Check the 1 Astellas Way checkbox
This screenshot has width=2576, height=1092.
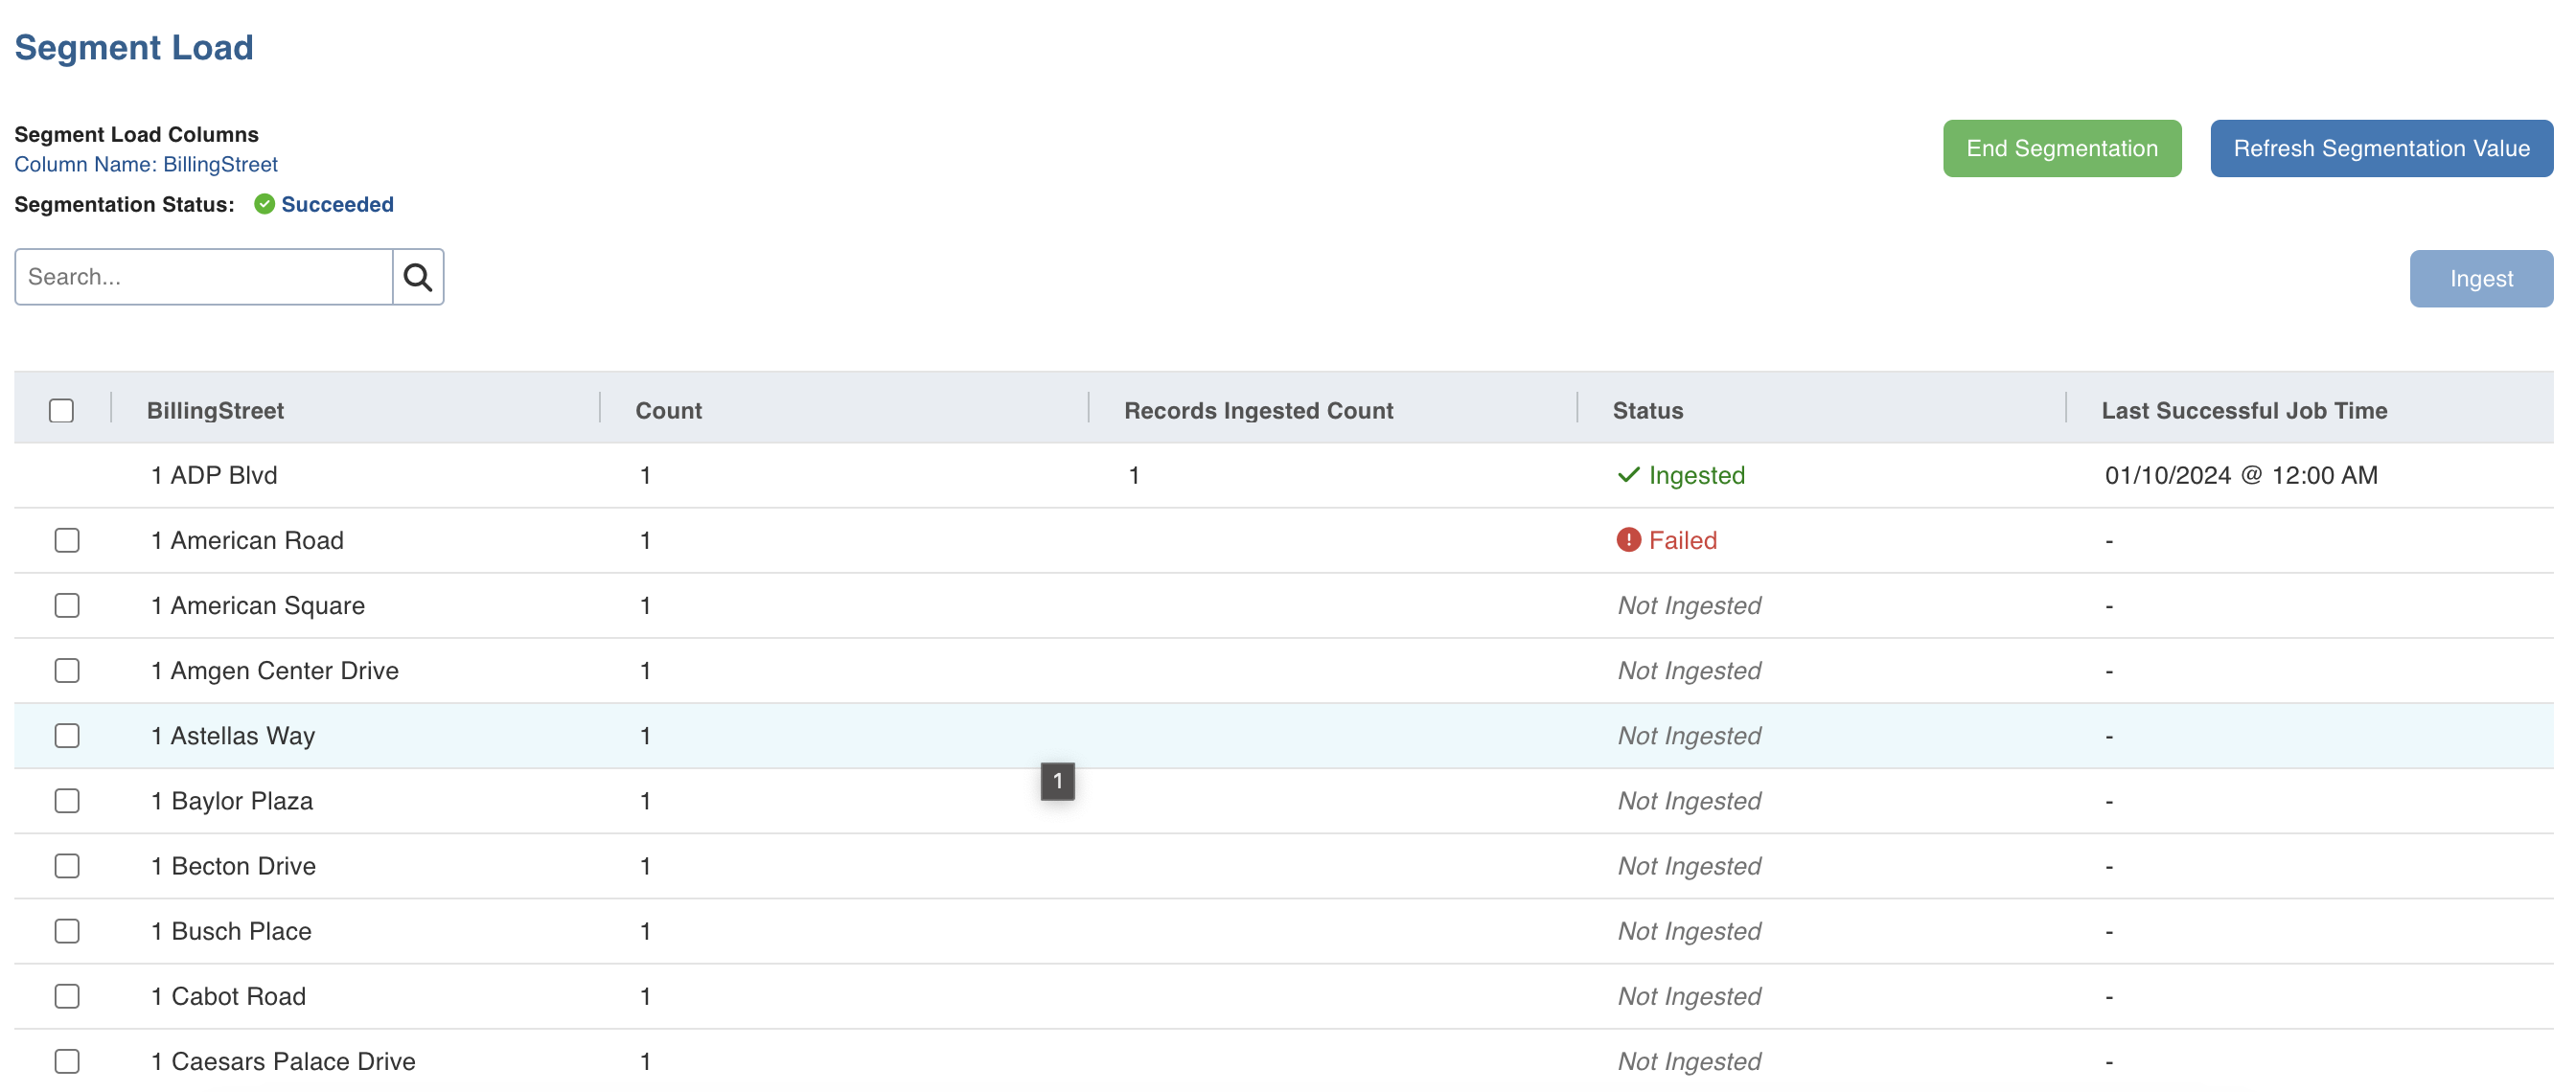pos(67,735)
